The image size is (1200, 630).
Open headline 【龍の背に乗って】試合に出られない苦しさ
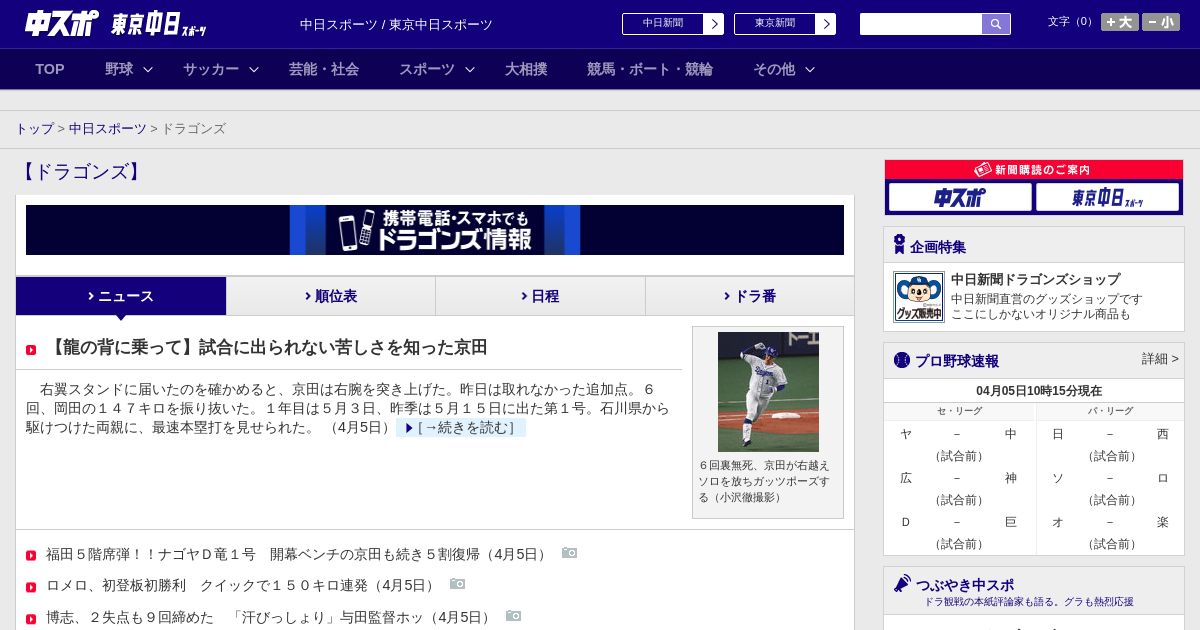click(267, 347)
